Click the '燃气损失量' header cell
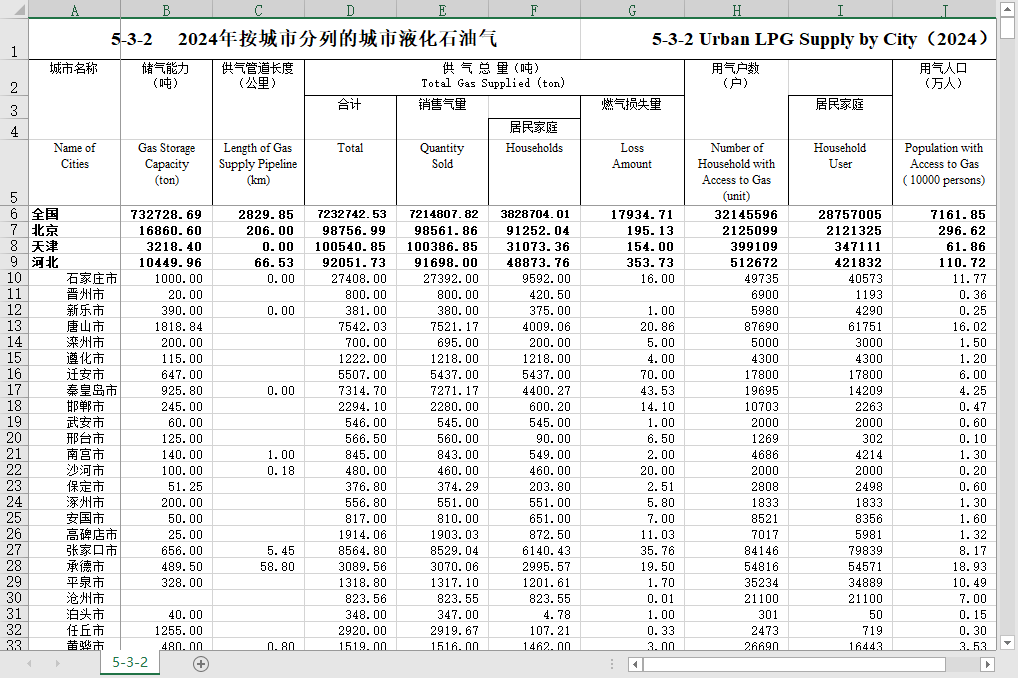Viewport: 1018px width, 678px height. (632, 105)
